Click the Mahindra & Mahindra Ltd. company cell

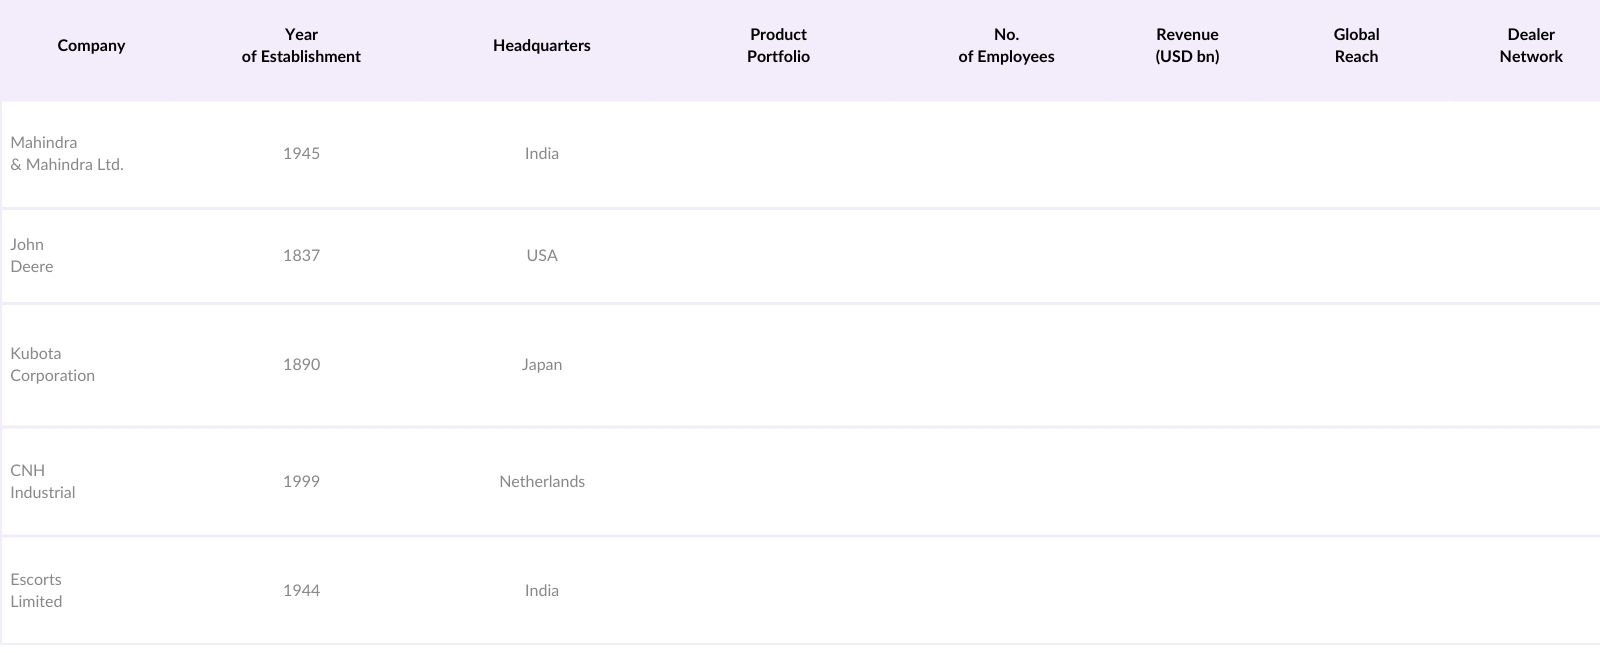pos(67,154)
